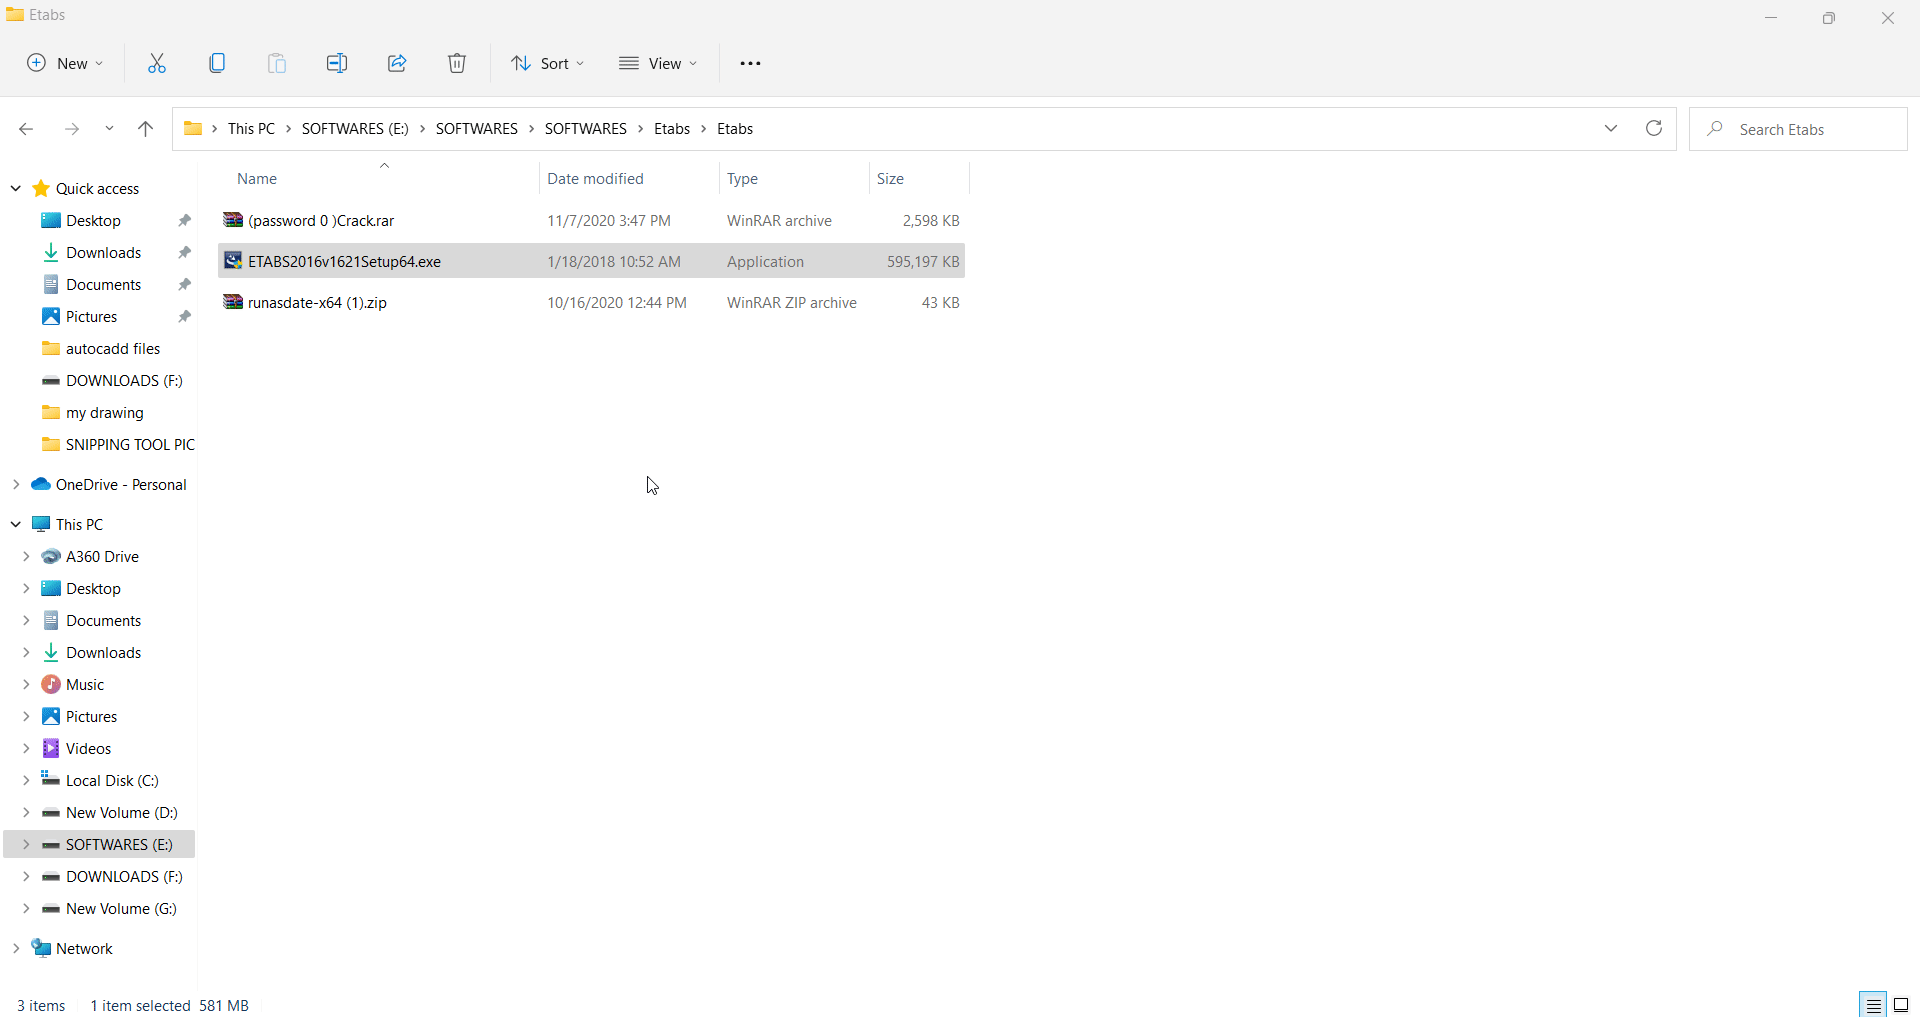Select Videos under This PC

(88, 748)
